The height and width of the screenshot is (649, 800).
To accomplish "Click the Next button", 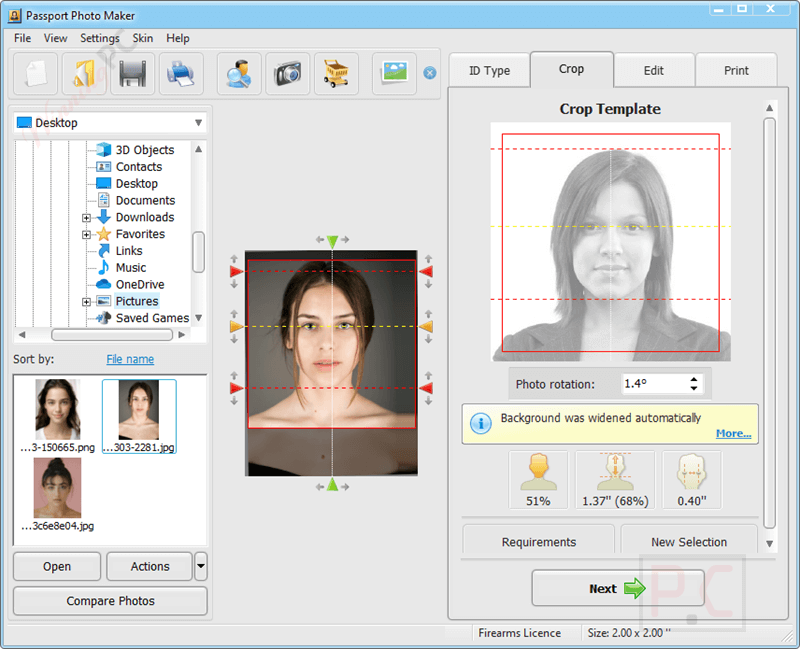I will coord(618,588).
